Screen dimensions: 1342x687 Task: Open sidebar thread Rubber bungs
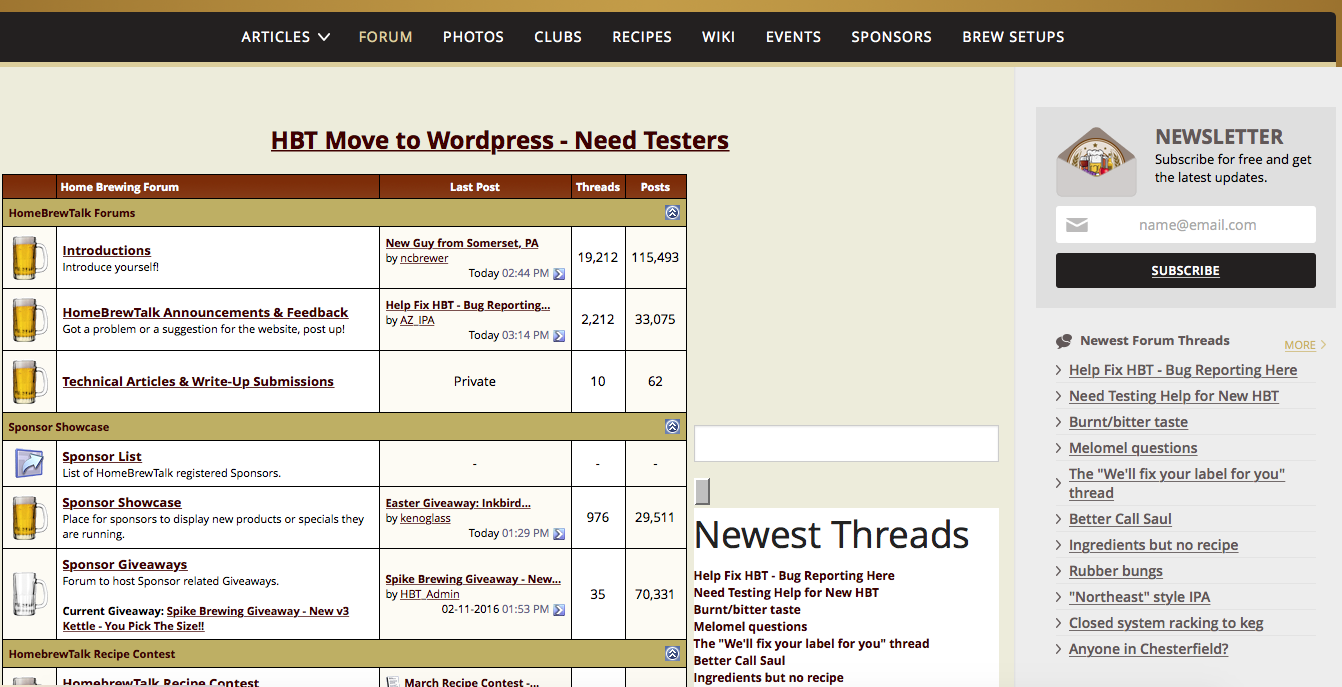click(x=1116, y=571)
